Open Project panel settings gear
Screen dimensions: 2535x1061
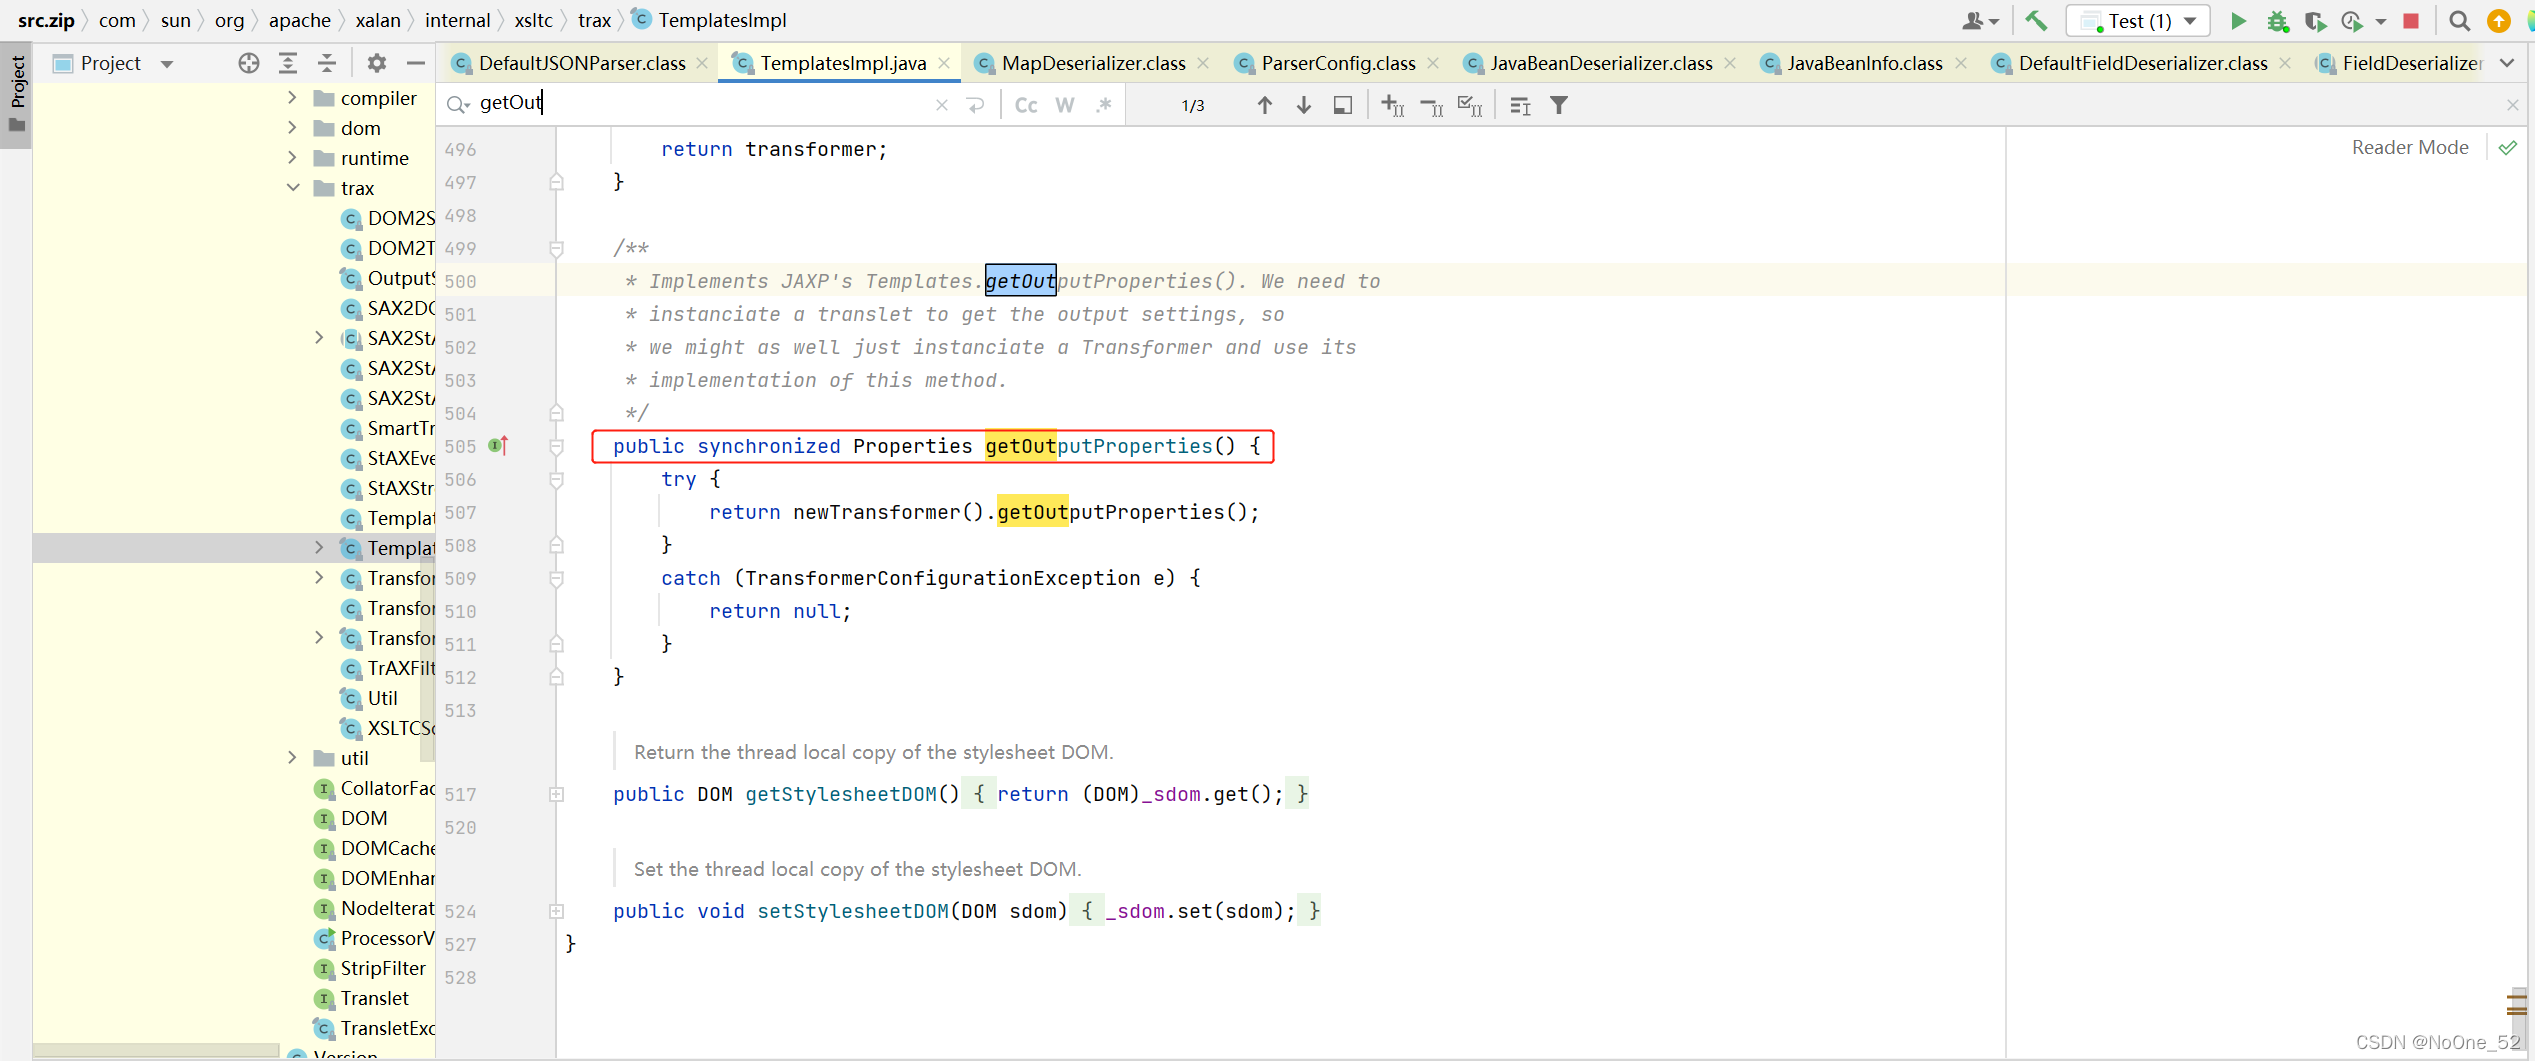click(x=376, y=63)
